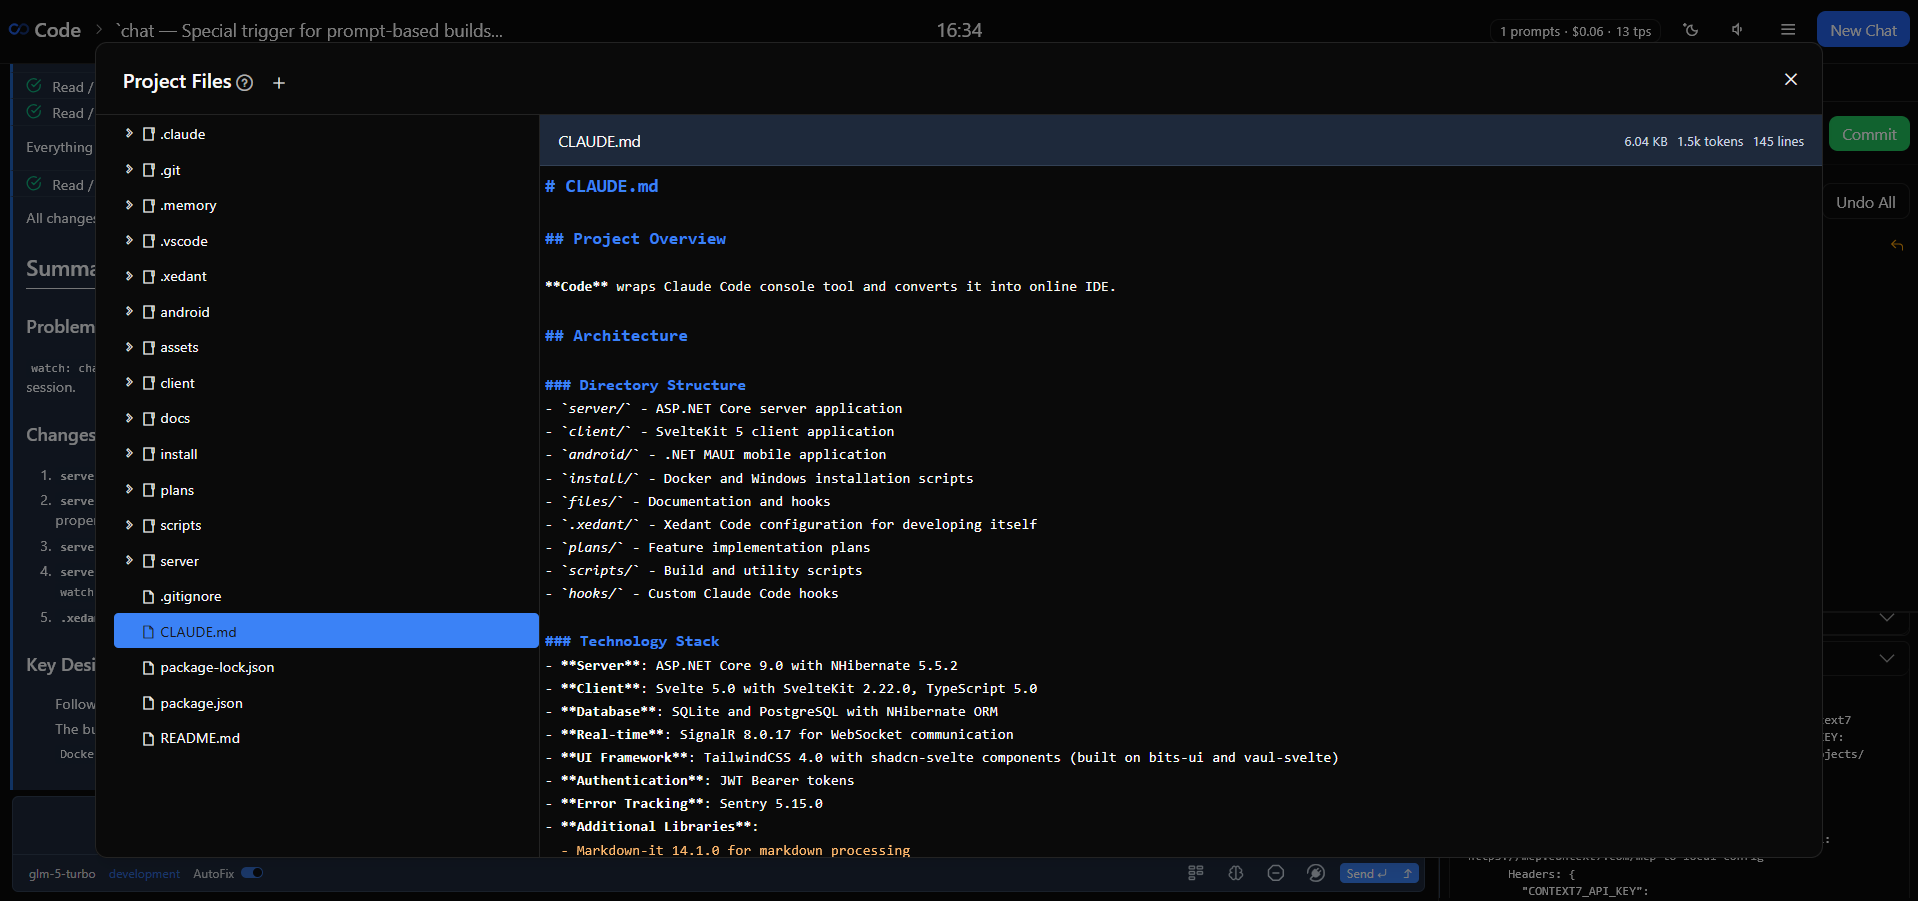
Task: Click the New Chat button
Action: click(1863, 30)
